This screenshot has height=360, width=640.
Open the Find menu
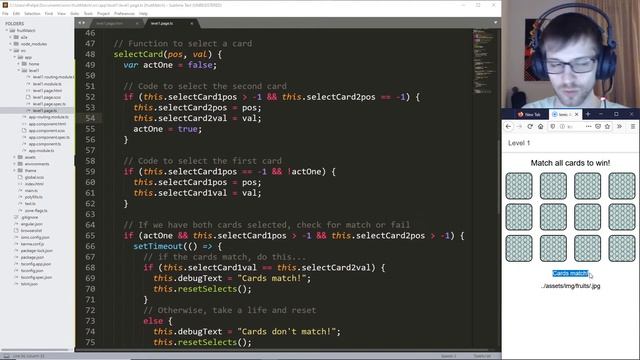coord(49,13)
